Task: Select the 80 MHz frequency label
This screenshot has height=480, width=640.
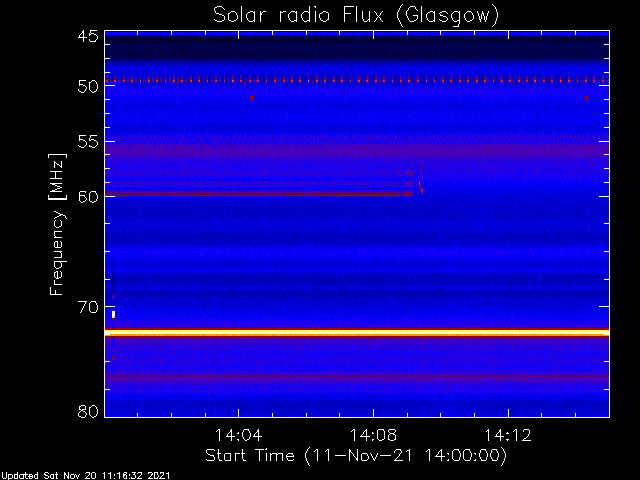Action: (x=88, y=411)
